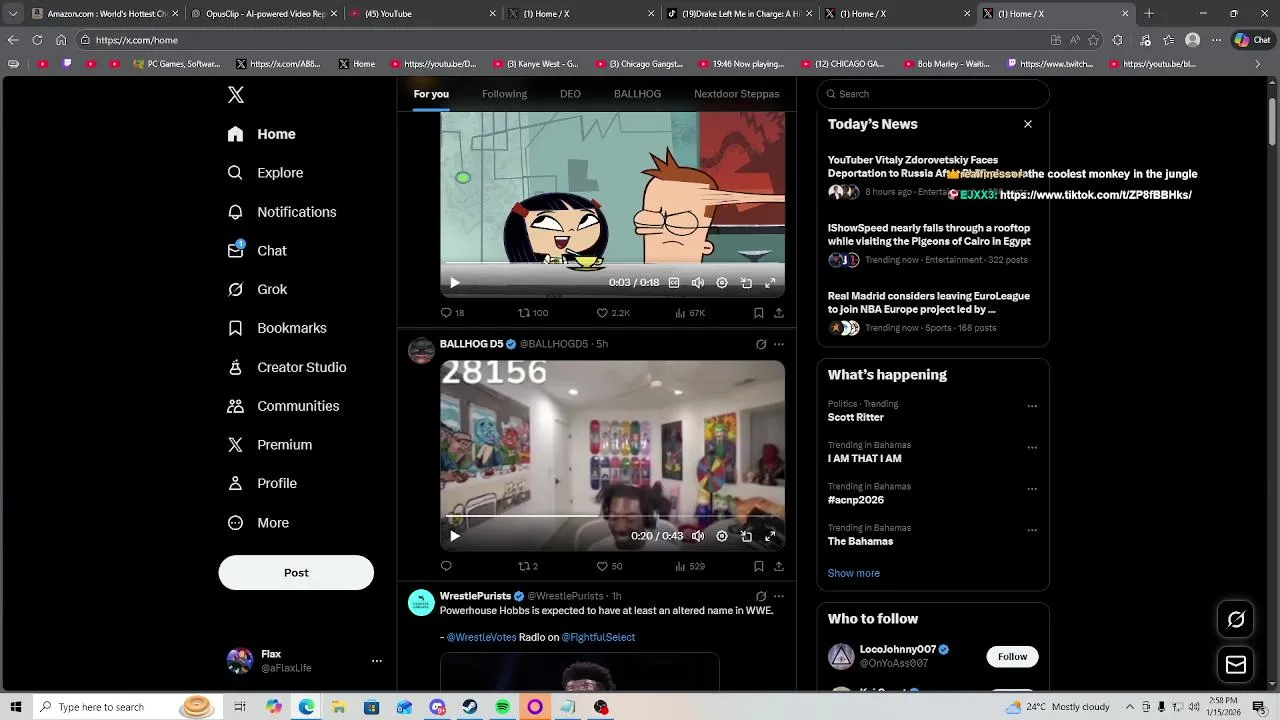Click the Post button

pyautogui.click(x=296, y=573)
